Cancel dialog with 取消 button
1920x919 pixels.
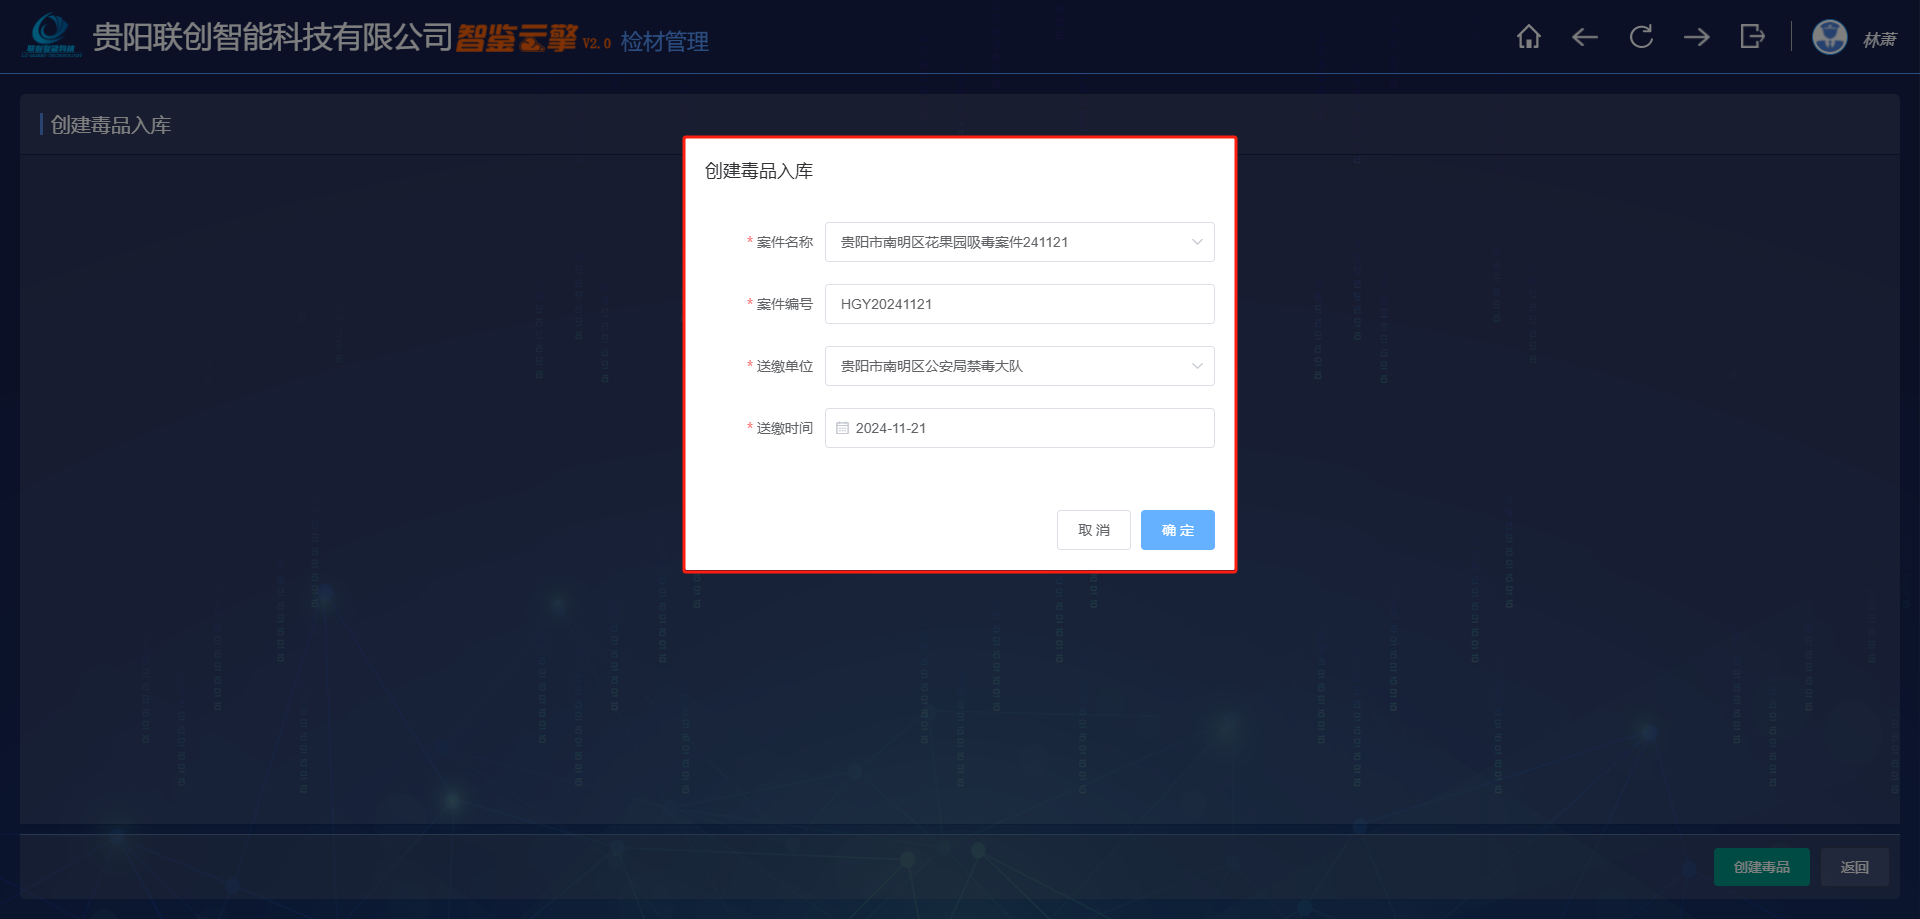click(1094, 530)
